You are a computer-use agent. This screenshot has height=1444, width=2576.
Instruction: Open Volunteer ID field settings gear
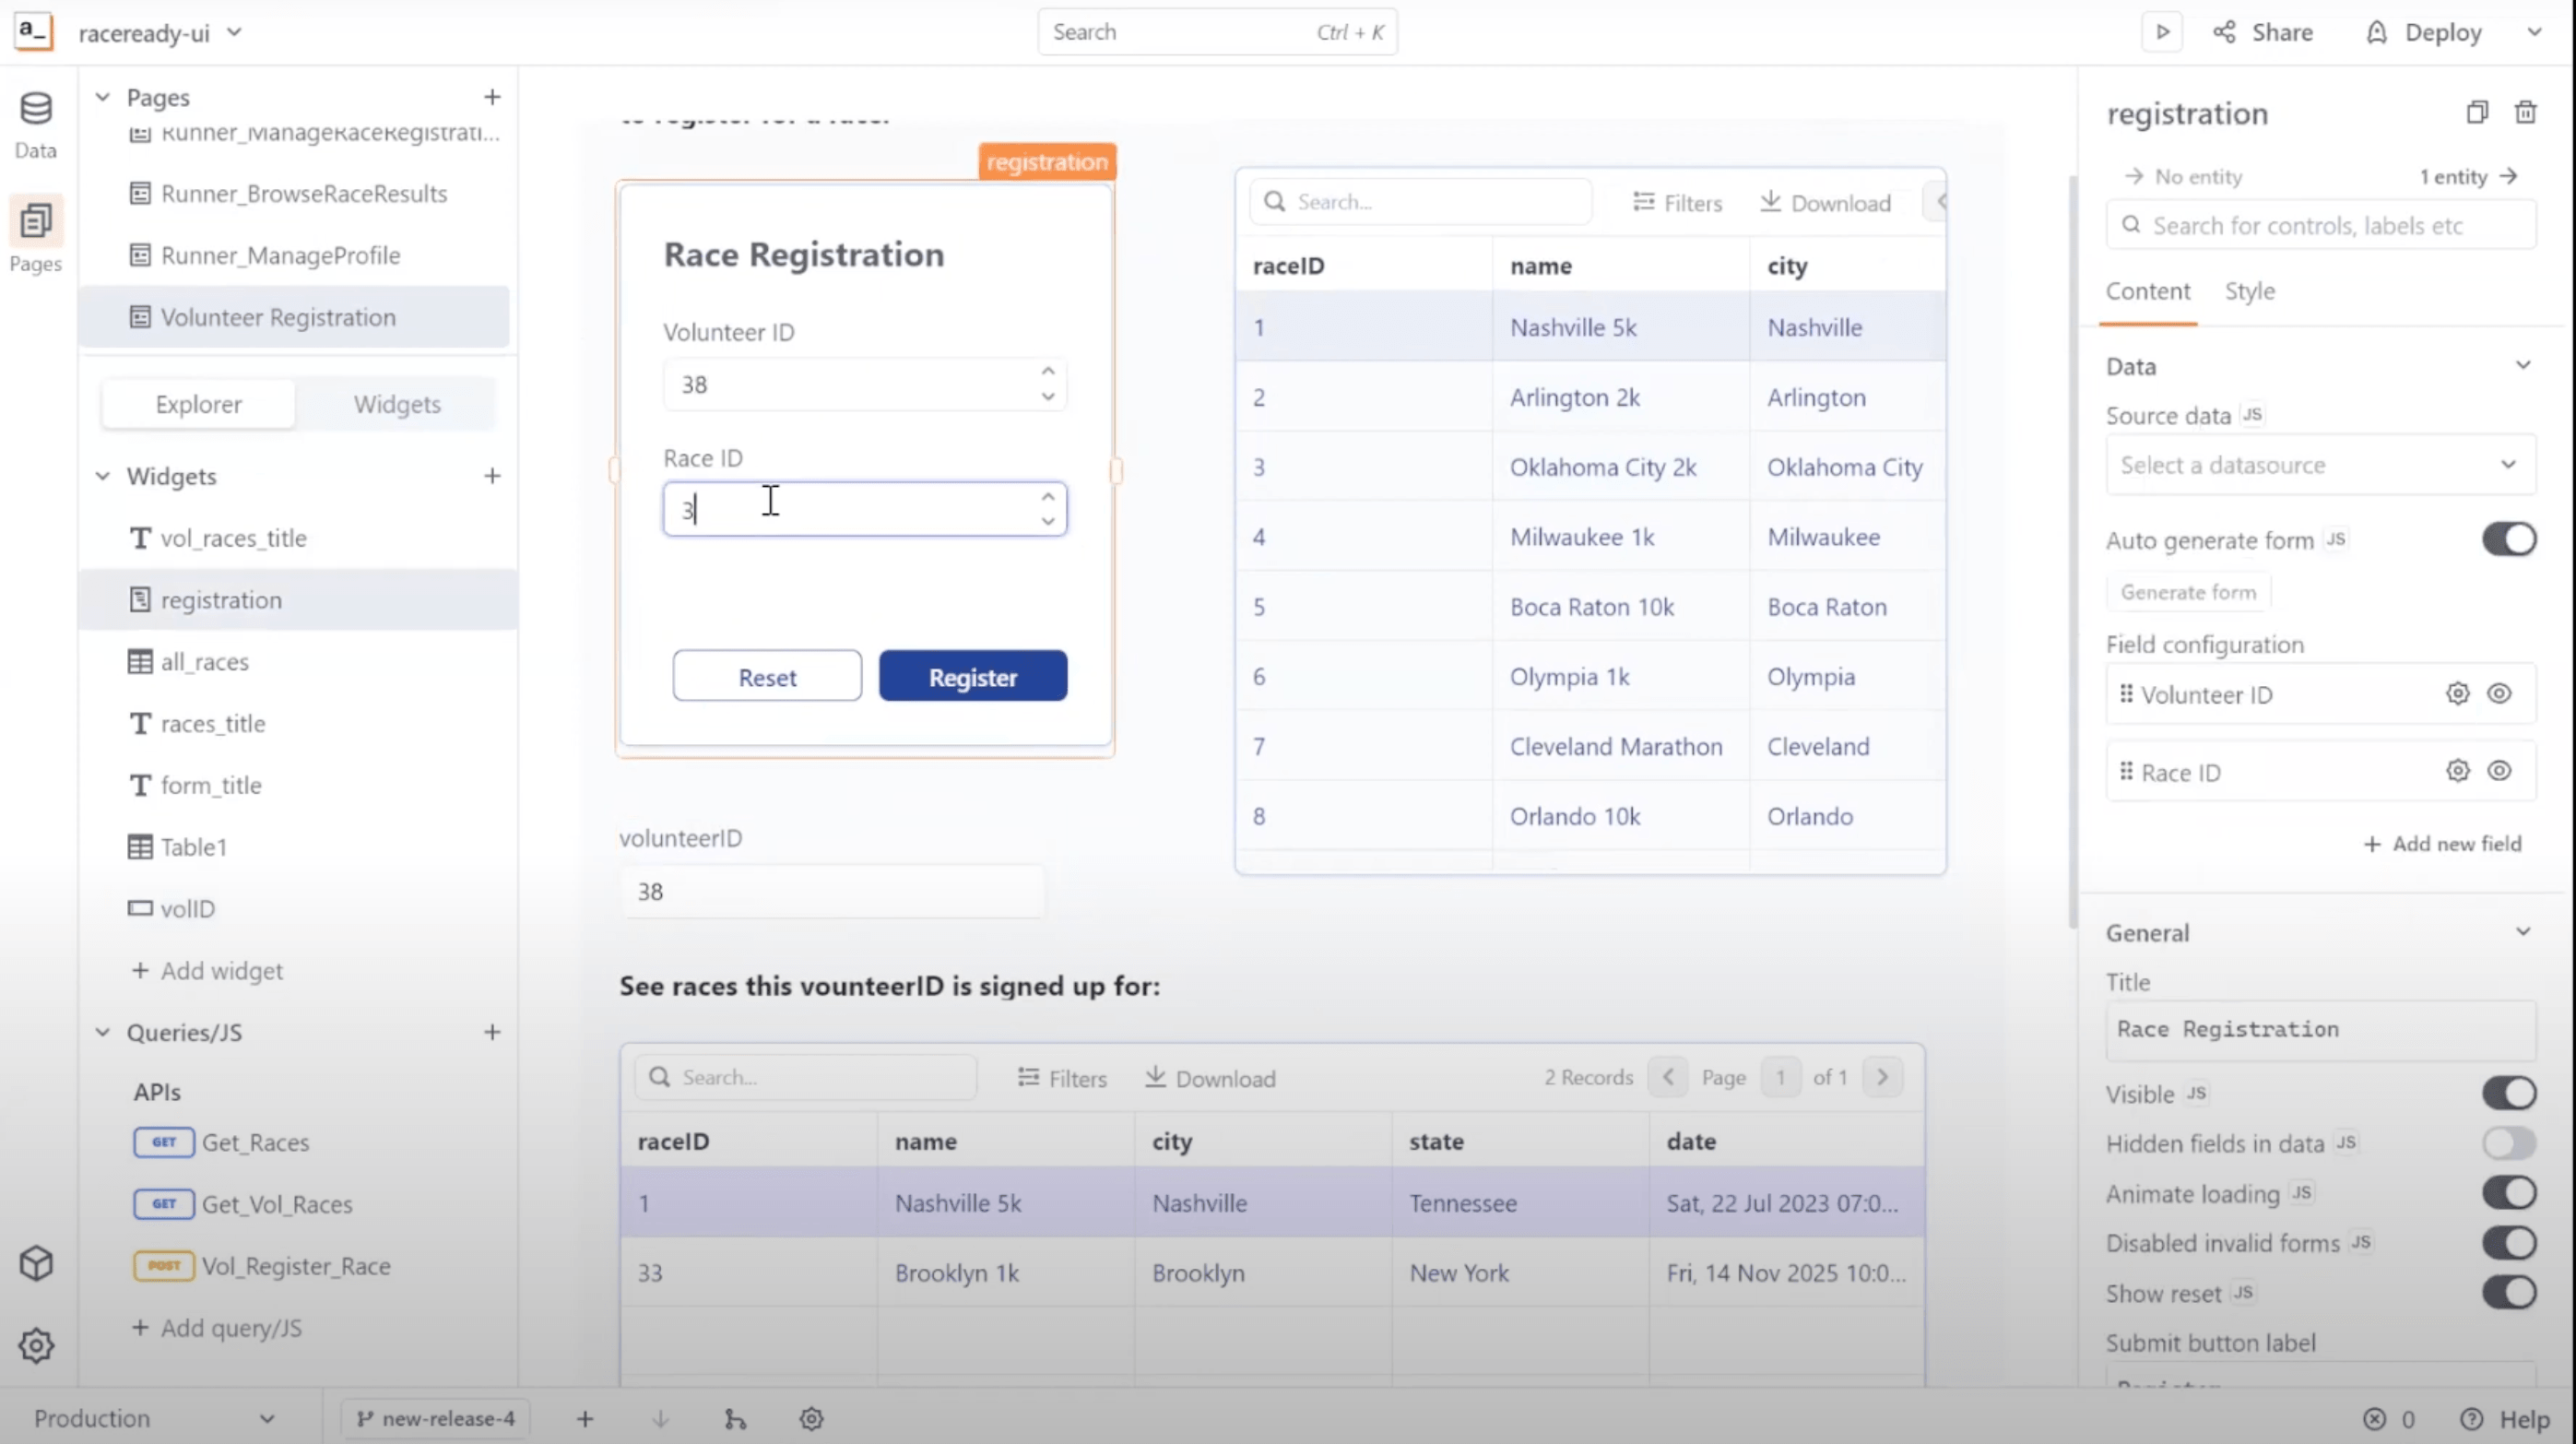2457,693
